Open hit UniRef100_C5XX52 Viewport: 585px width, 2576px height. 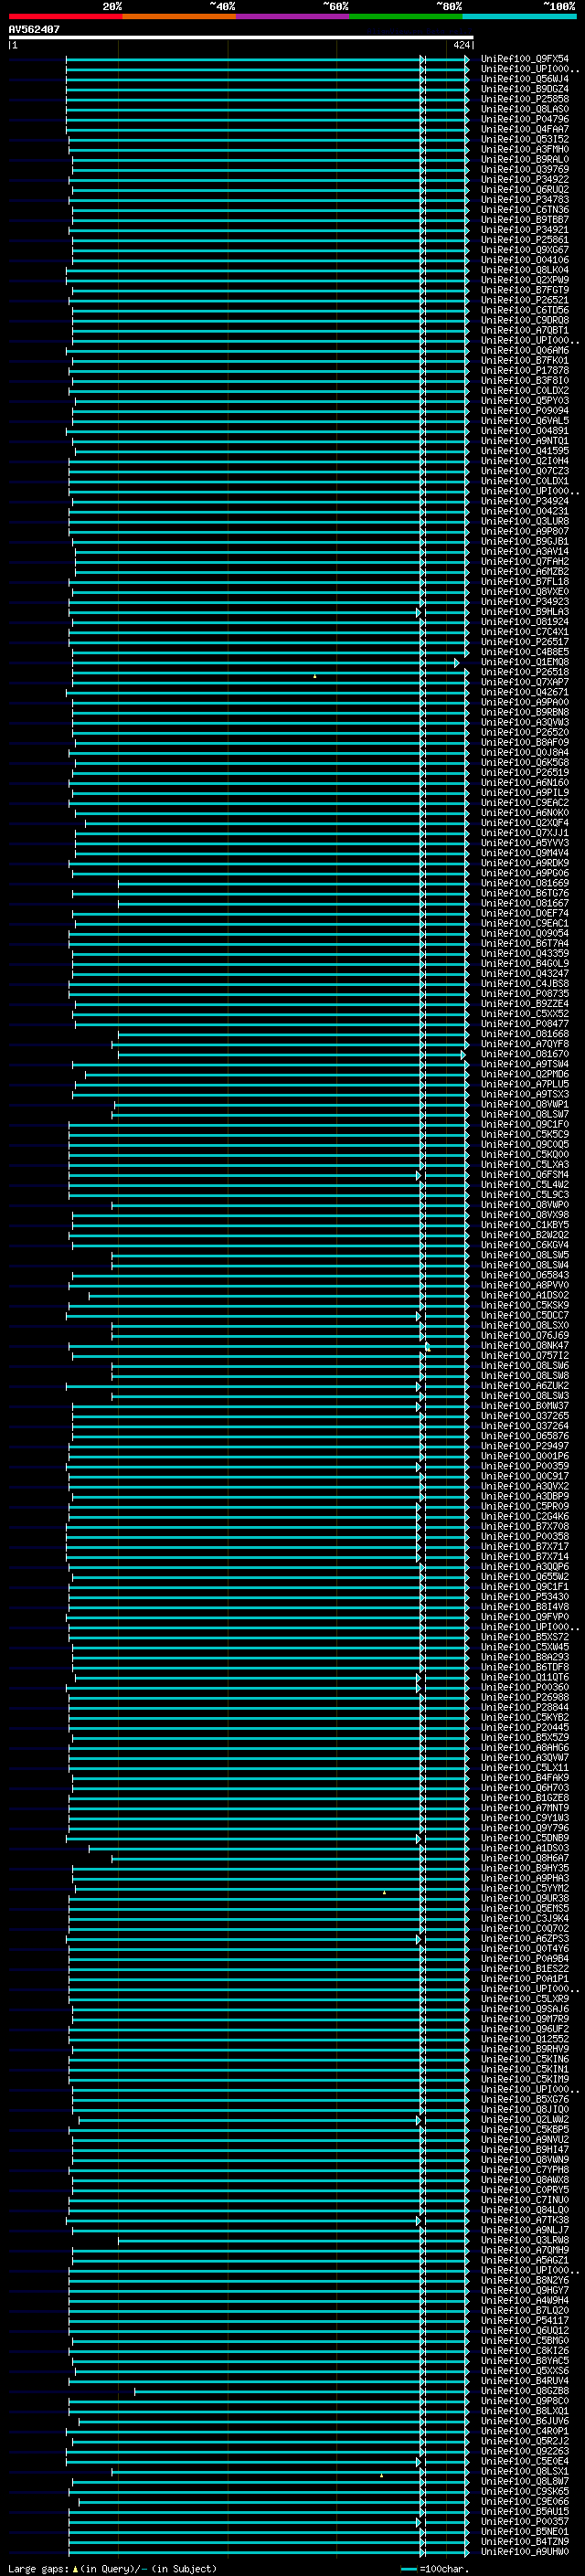(525, 1014)
